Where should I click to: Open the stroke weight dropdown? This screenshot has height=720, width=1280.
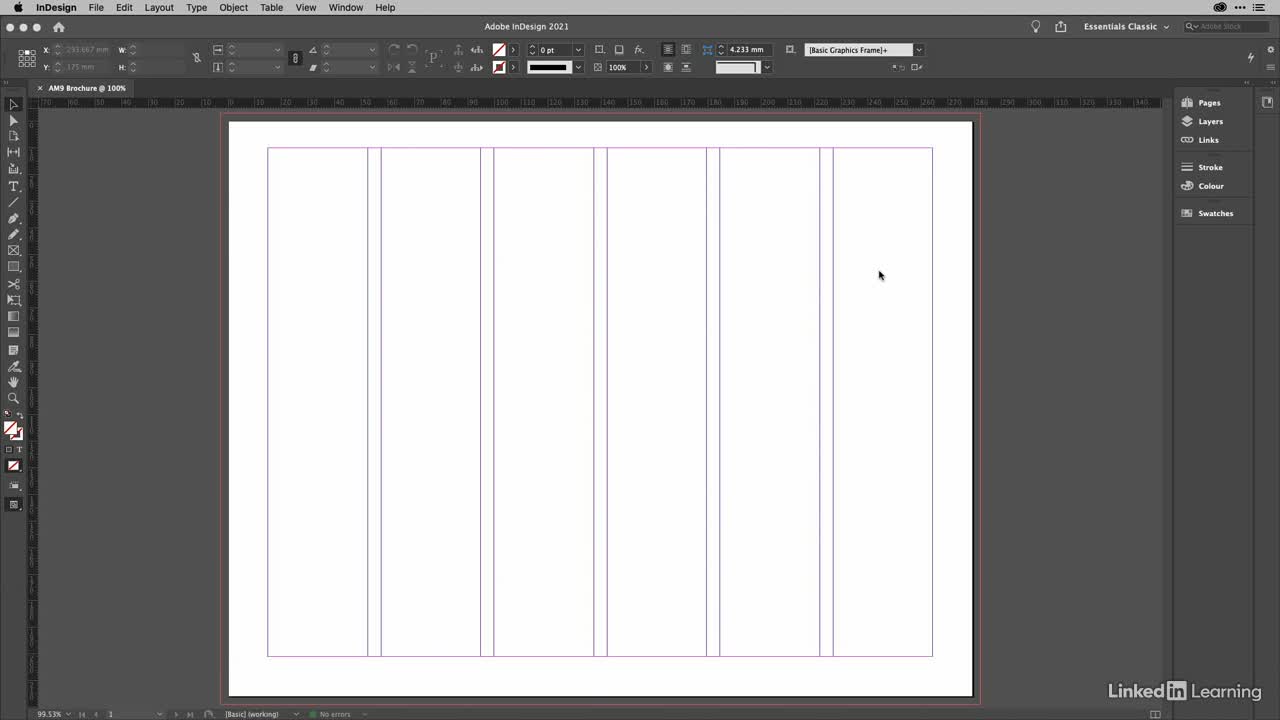(x=578, y=50)
